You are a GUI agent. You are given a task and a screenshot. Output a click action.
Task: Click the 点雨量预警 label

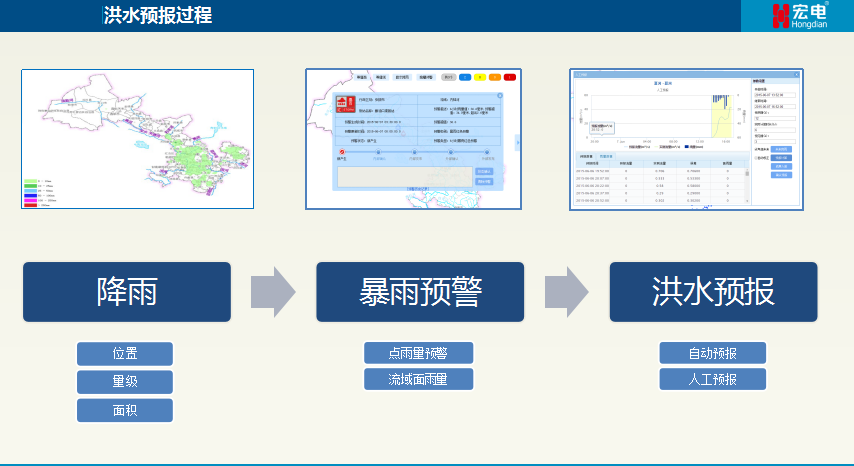(x=418, y=353)
